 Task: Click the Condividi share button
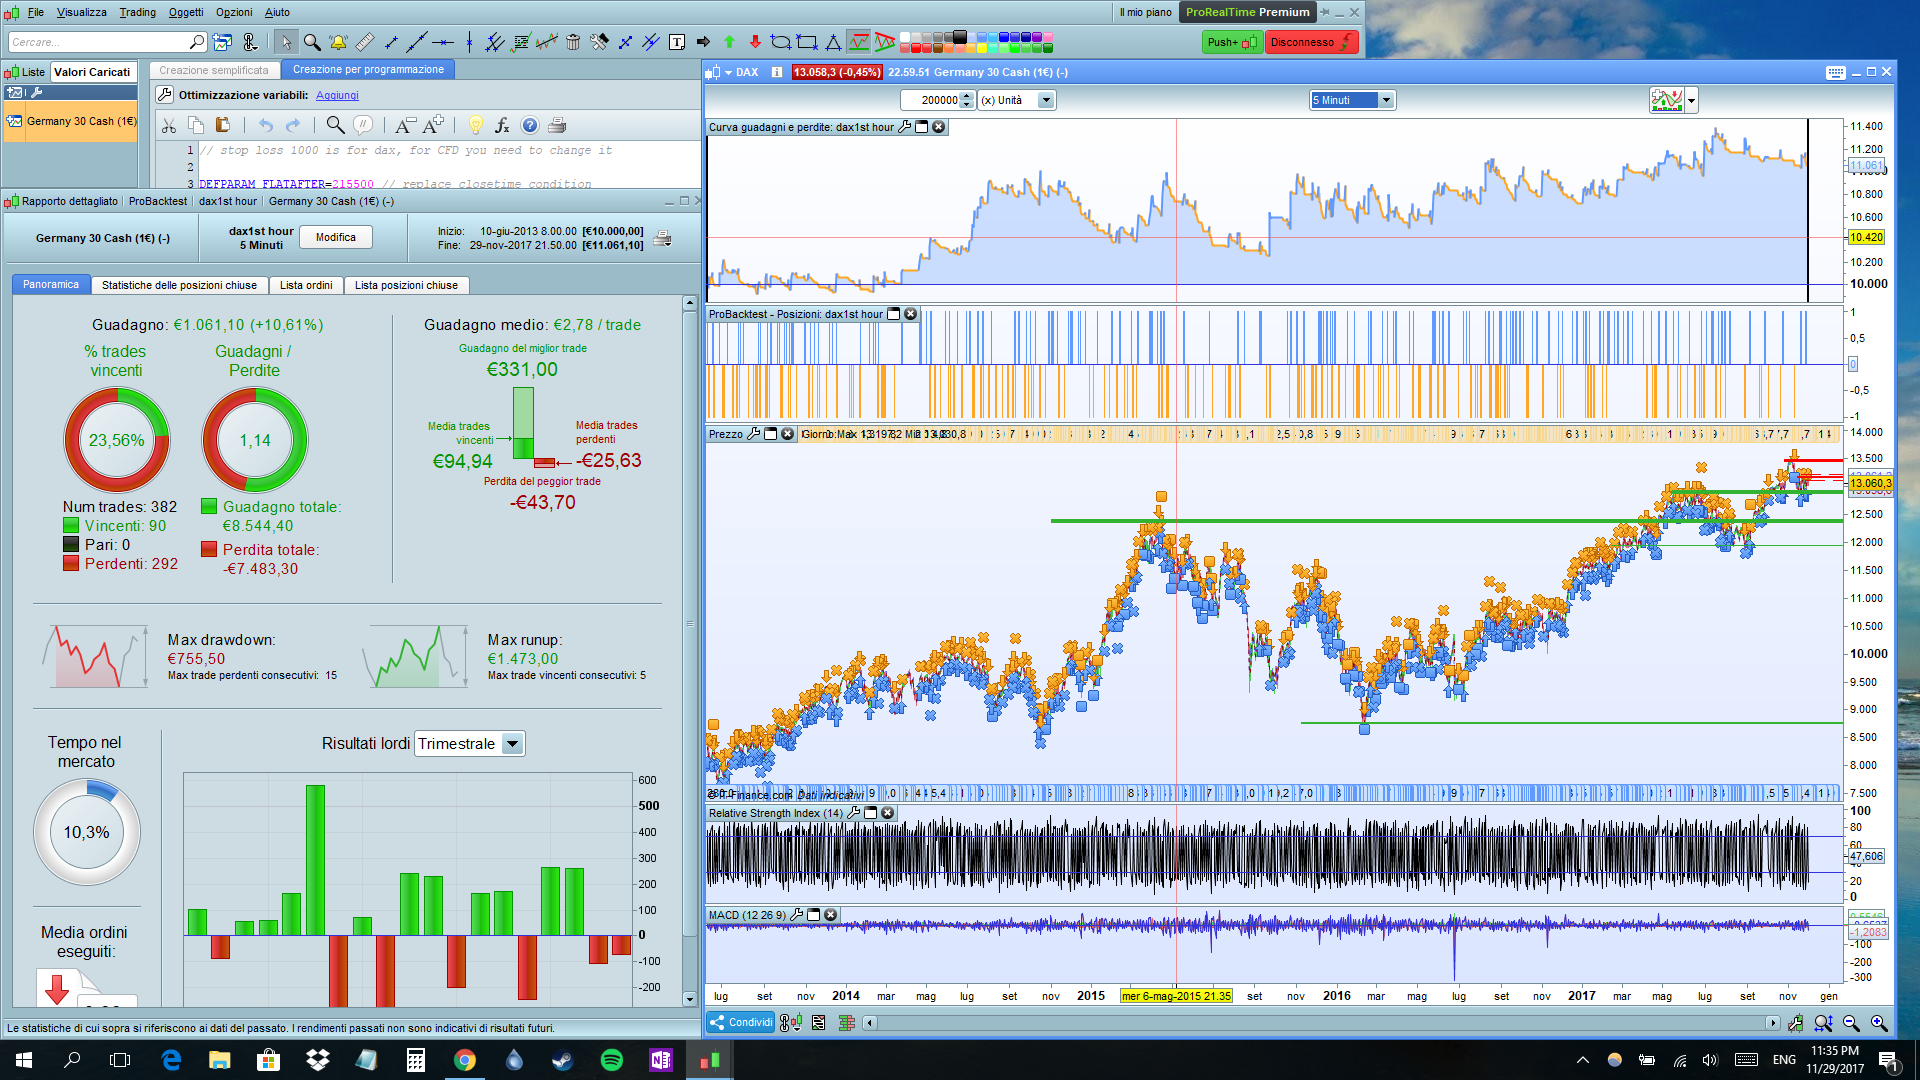point(741,1022)
